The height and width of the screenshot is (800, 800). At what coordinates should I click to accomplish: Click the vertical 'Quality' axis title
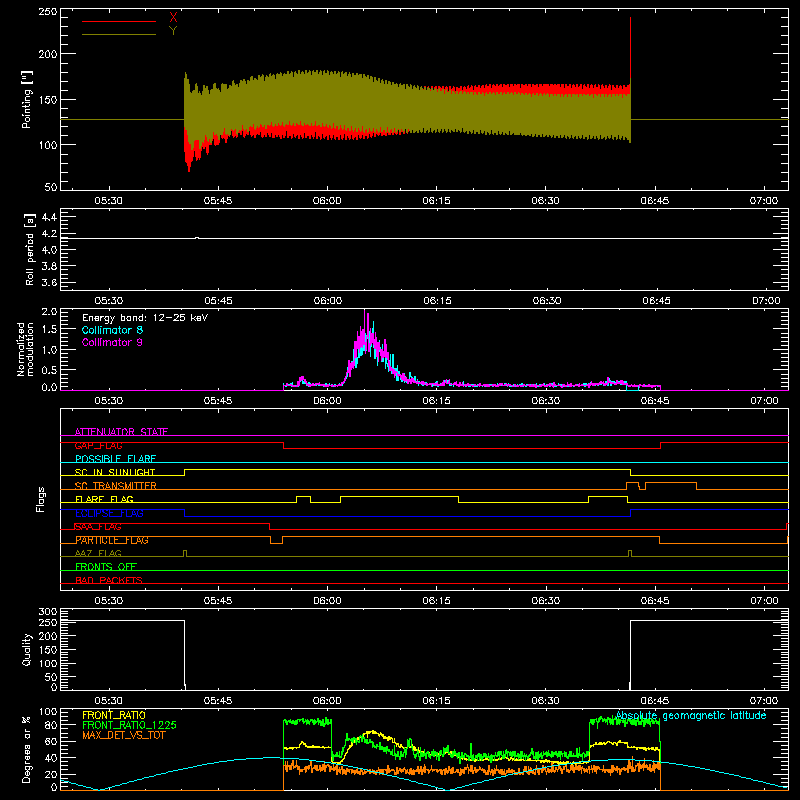pyautogui.click(x=27, y=649)
